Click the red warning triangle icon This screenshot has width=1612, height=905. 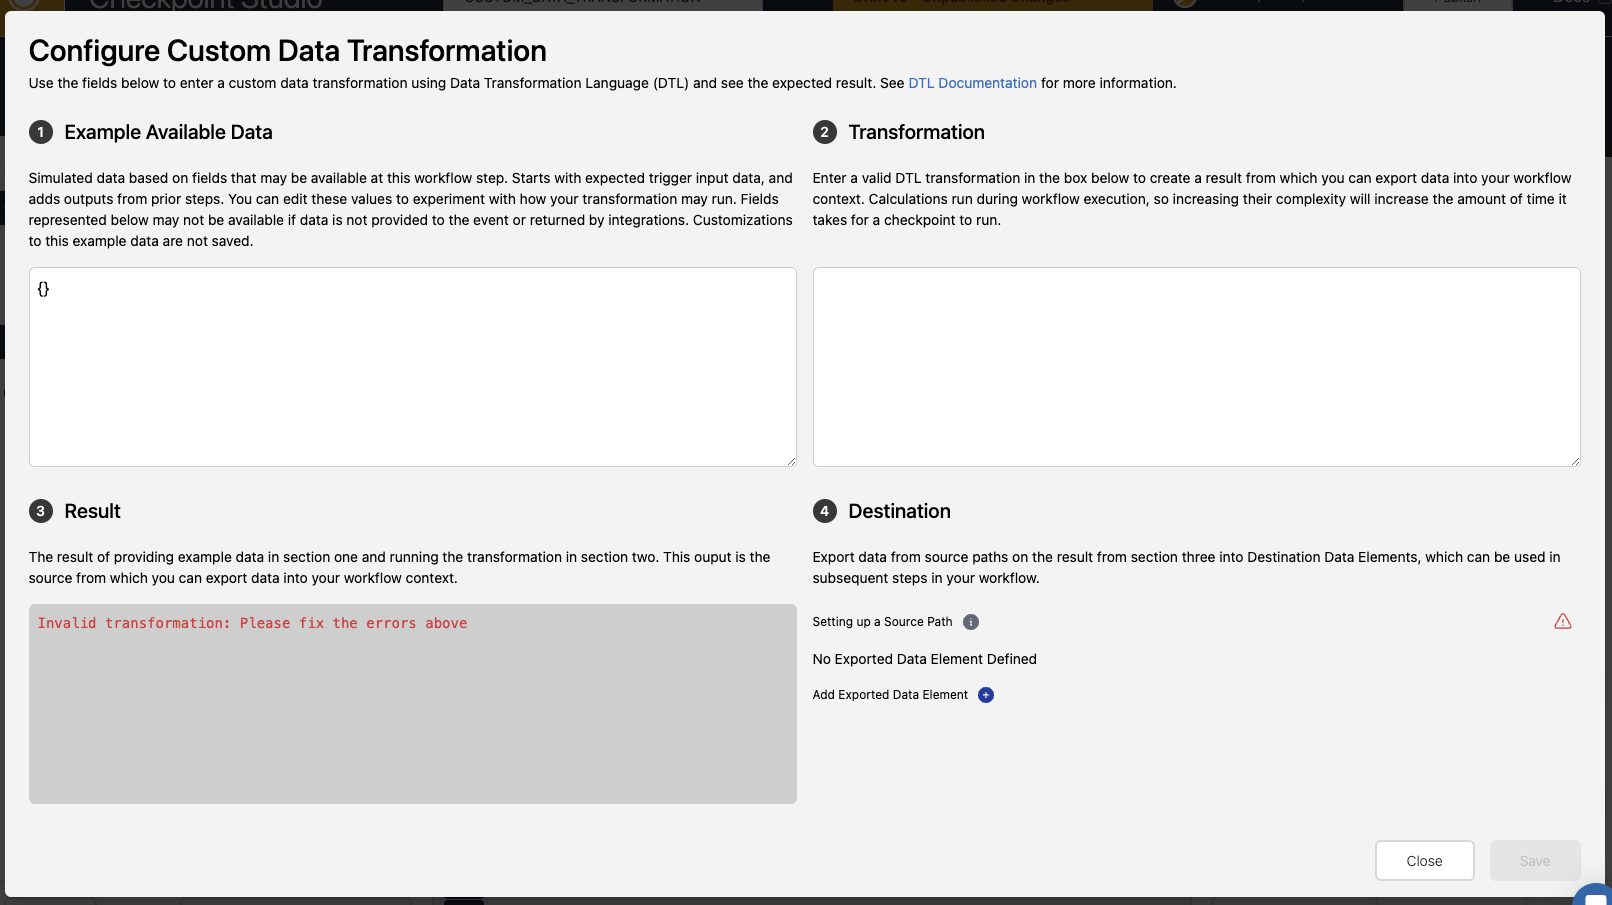point(1563,622)
